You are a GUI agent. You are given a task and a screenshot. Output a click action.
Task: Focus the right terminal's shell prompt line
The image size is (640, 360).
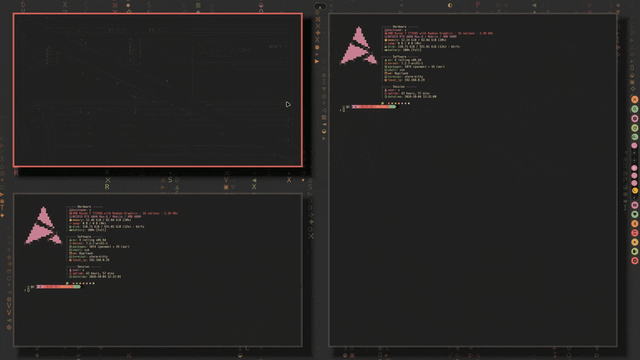click(x=369, y=107)
